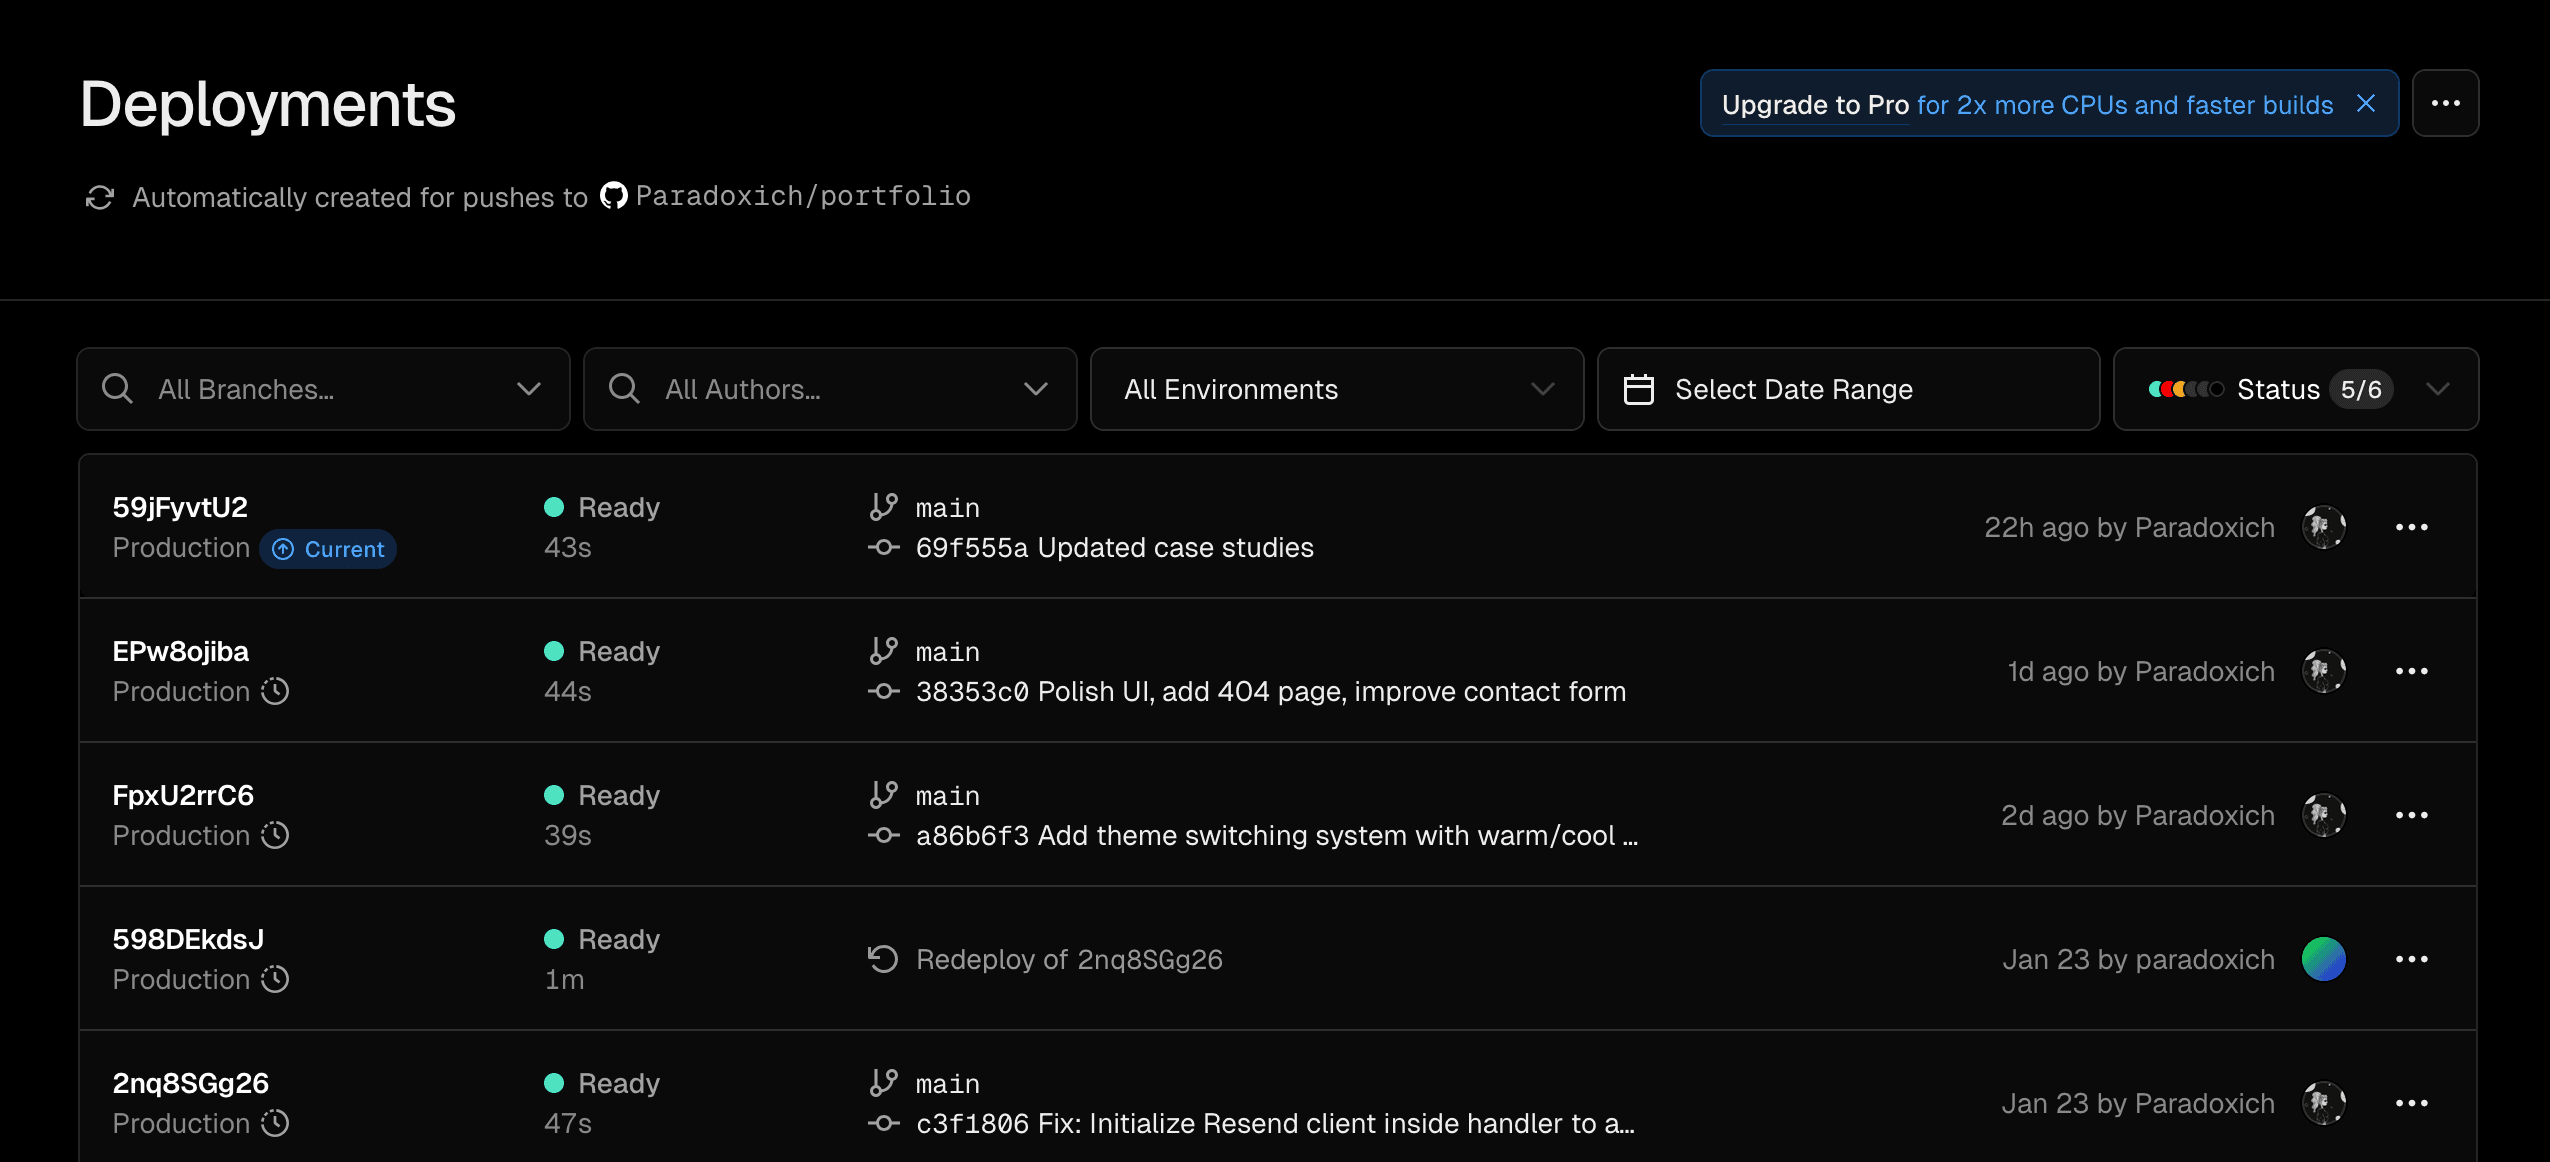Screen dimensions: 2550x1162
Task: Open the Status 5/6 filter dropdown
Action: [2295, 389]
